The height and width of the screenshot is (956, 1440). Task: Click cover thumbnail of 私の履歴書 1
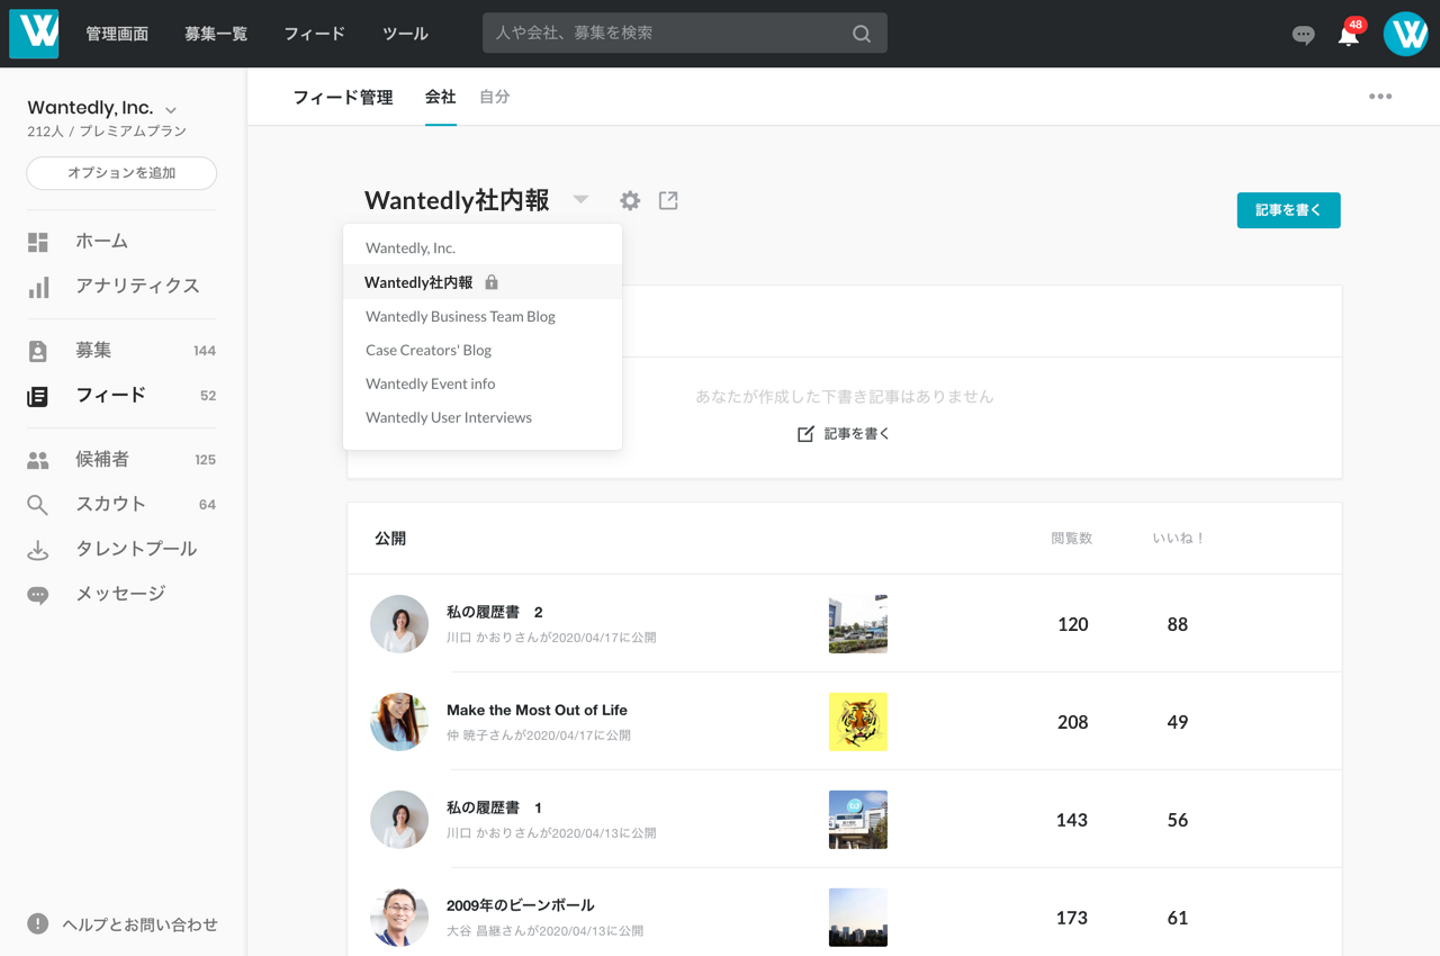858,820
